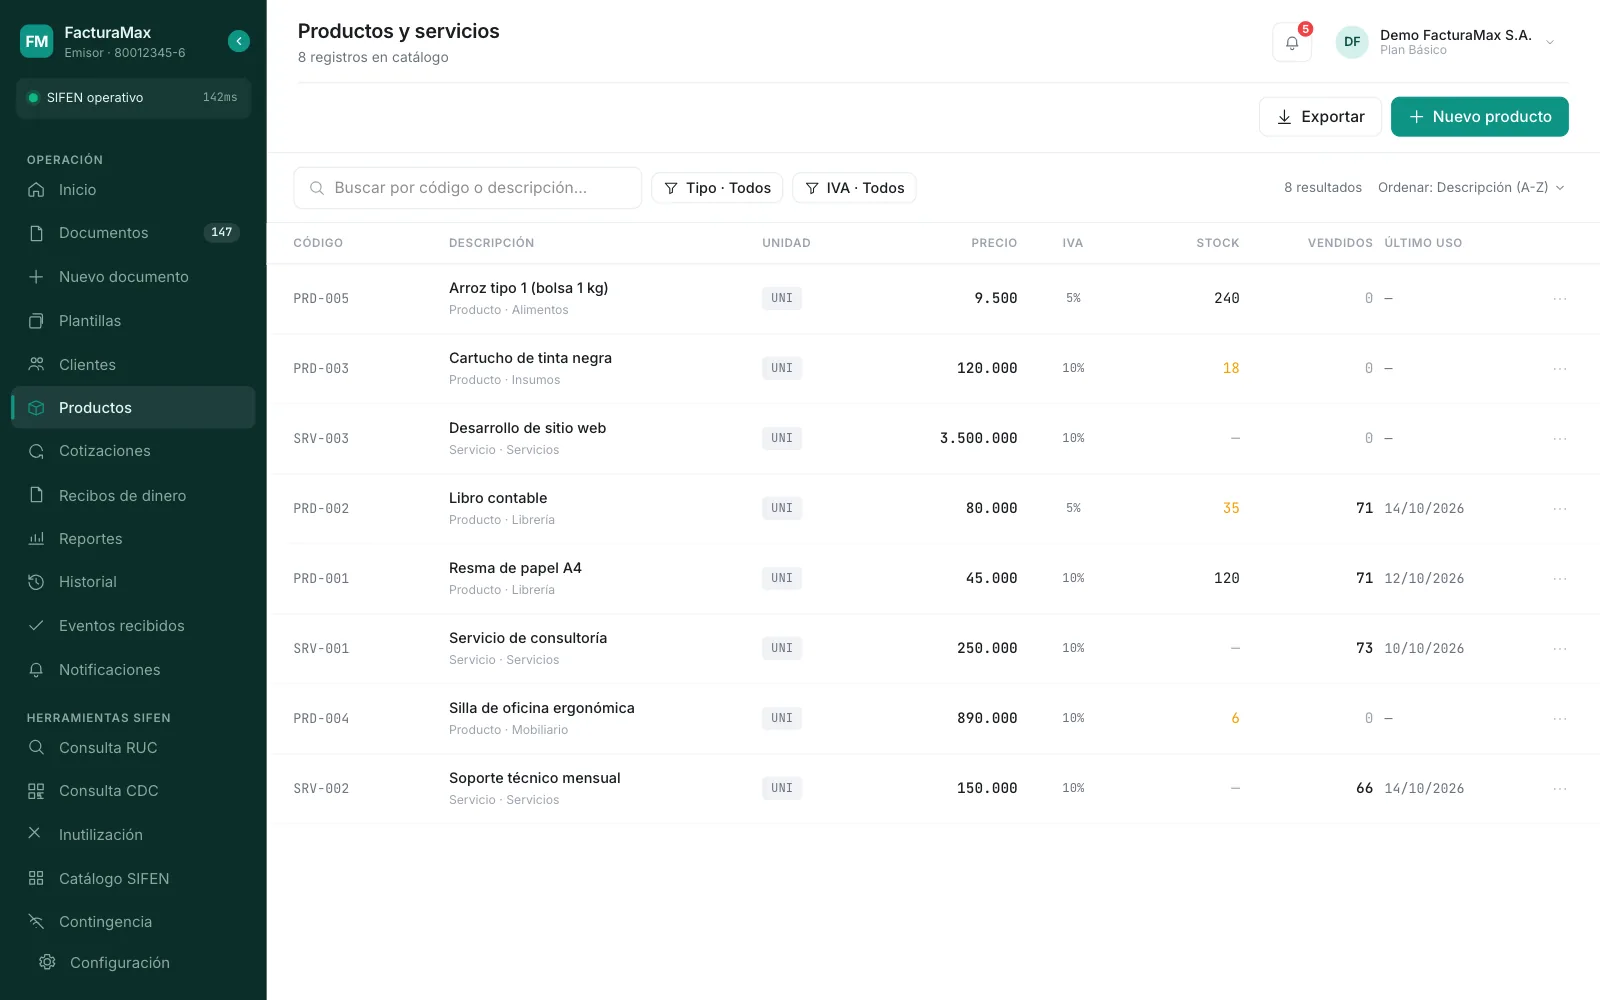Open row actions for Resma de papel A4
This screenshot has height=1000, width=1600.
[x=1559, y=579]
